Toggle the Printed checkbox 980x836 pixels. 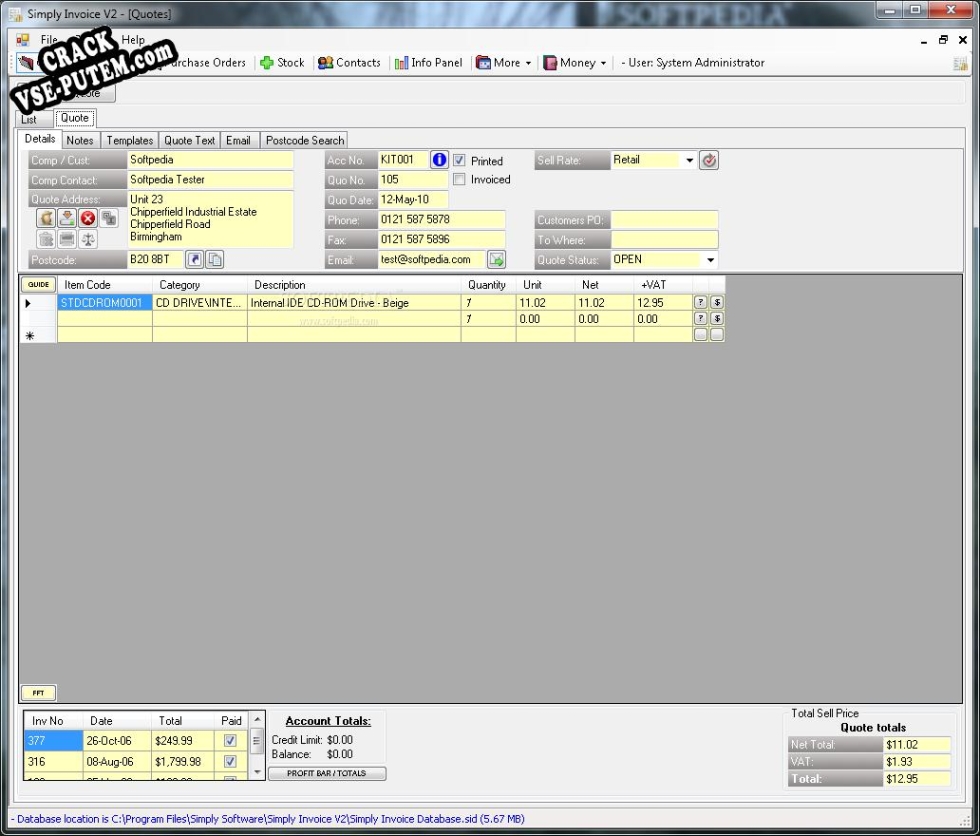(x=460, y=161)
